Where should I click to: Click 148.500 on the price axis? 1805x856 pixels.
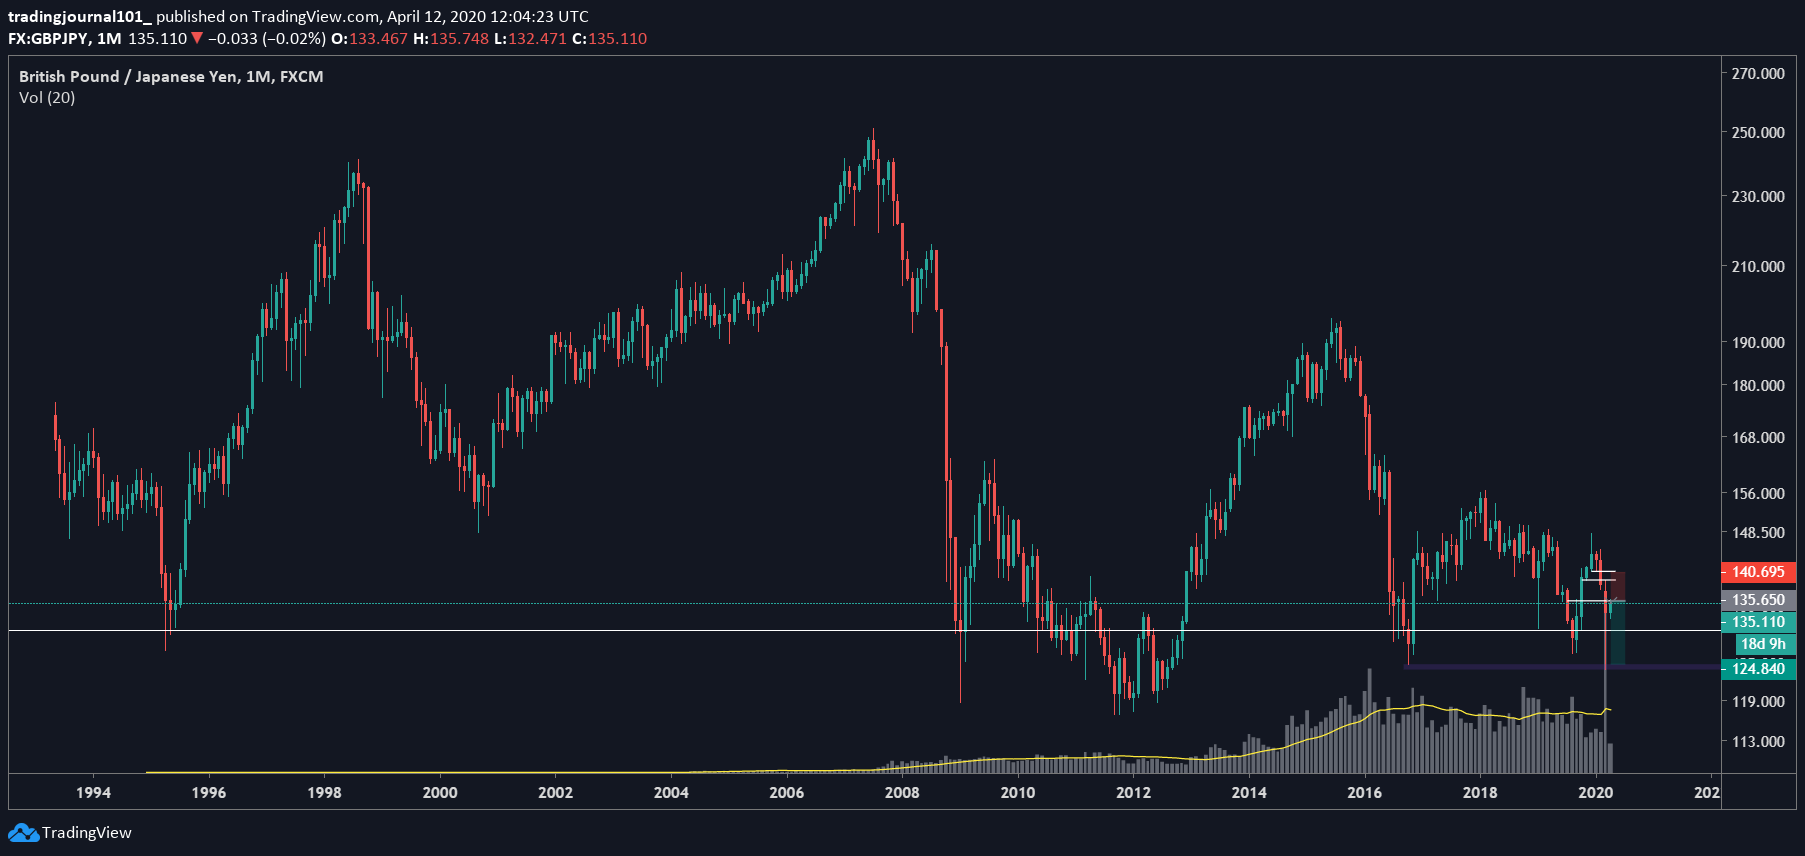[x=1758, y=532]
